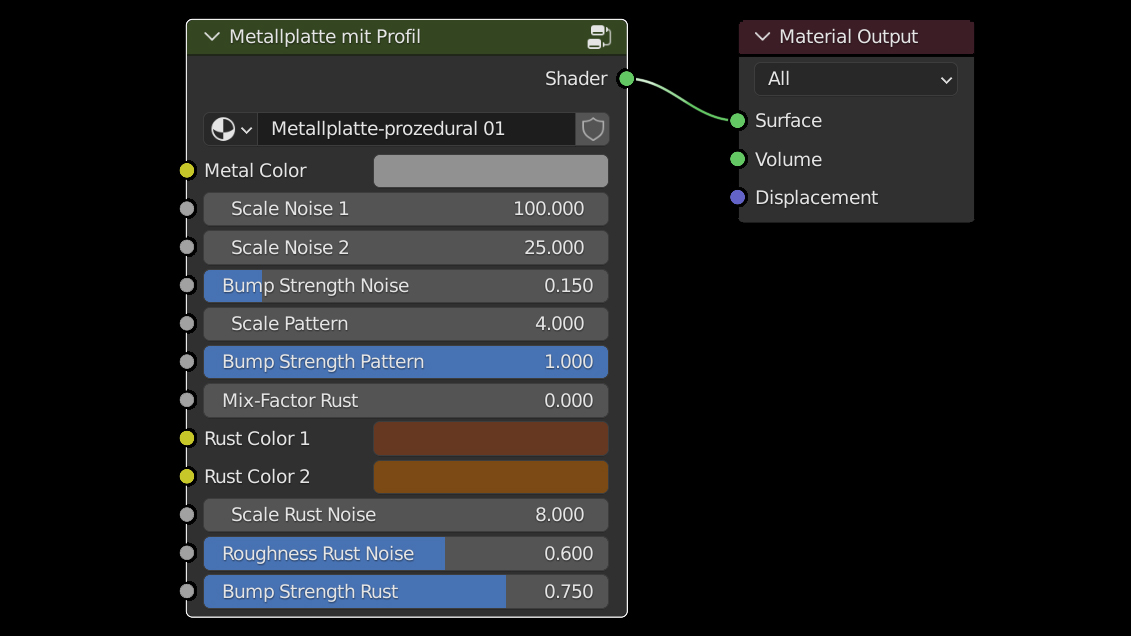Click the Mix-Factor Rust slider
This screenshot has height=636, width=1131.
click(x=405, y=401)
